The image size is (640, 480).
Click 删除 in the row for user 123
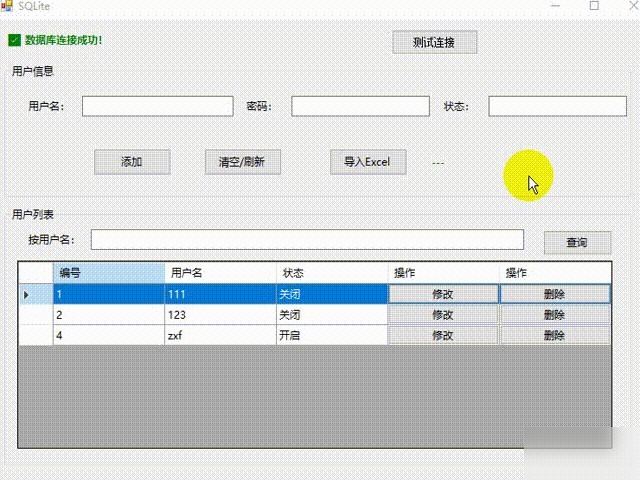point(555,315)
